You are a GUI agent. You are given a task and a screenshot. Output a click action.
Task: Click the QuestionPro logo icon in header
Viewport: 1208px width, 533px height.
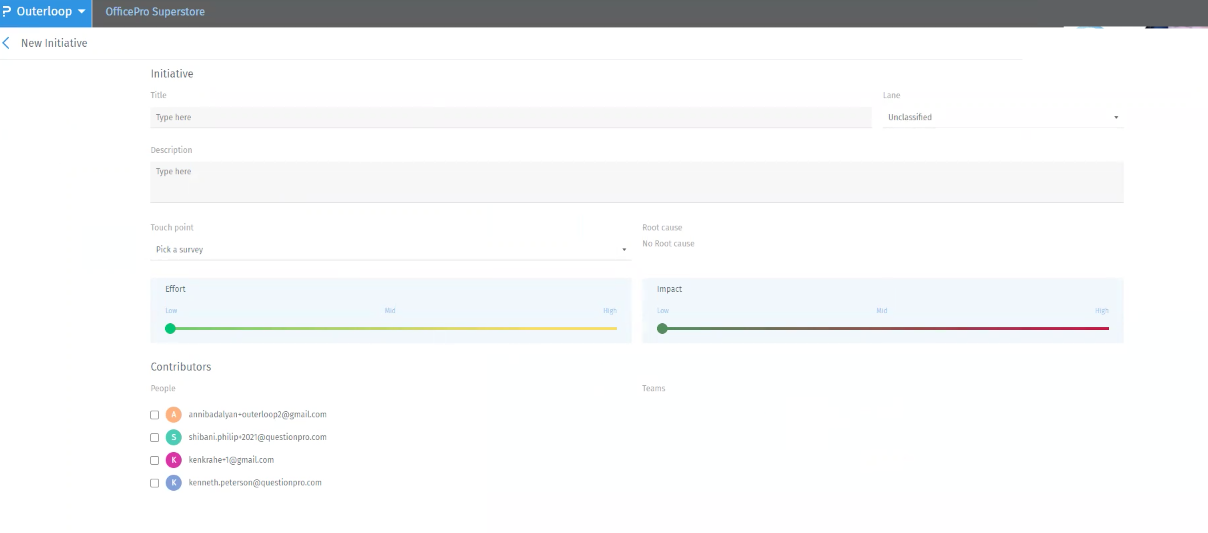pos(8,11)
